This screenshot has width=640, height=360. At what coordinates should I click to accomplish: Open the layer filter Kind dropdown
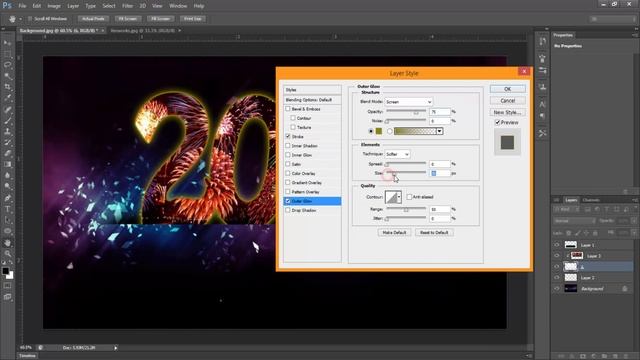tap(567, 209)
